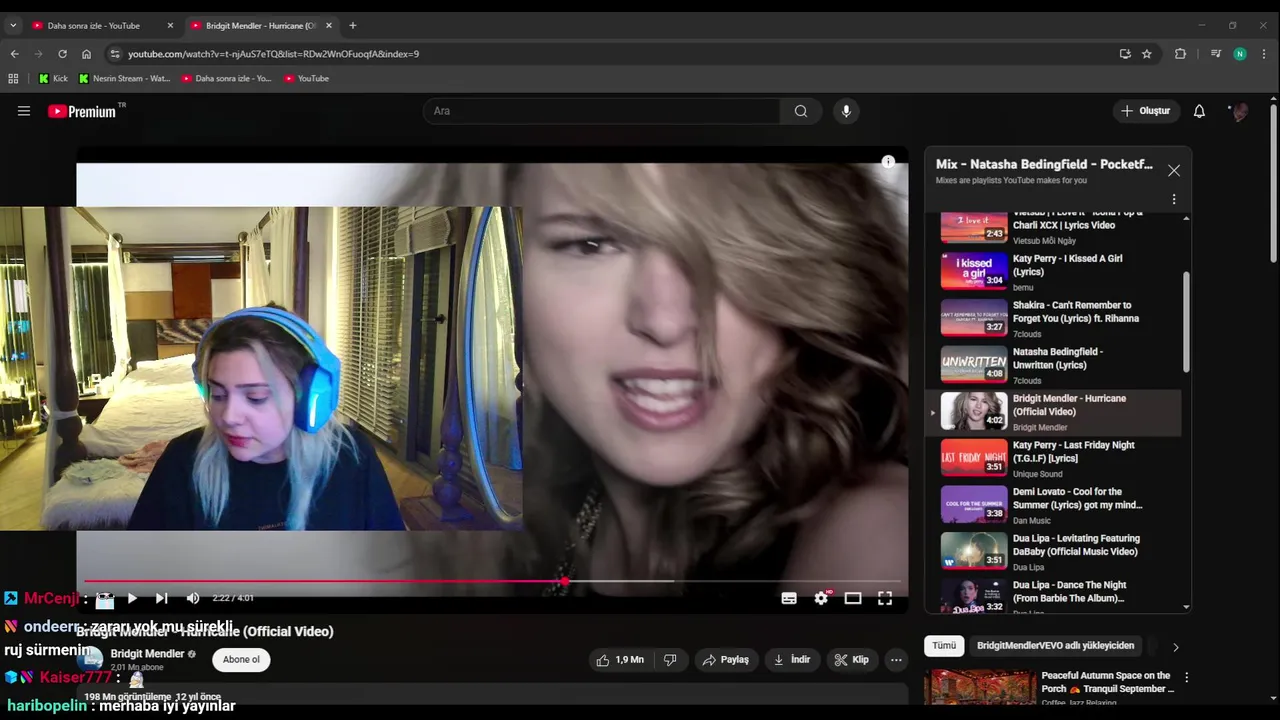Open the YouTube hamburger guide menu
Image resolution: width=1280 pixels, height=720 pixels.
[24, 111]
